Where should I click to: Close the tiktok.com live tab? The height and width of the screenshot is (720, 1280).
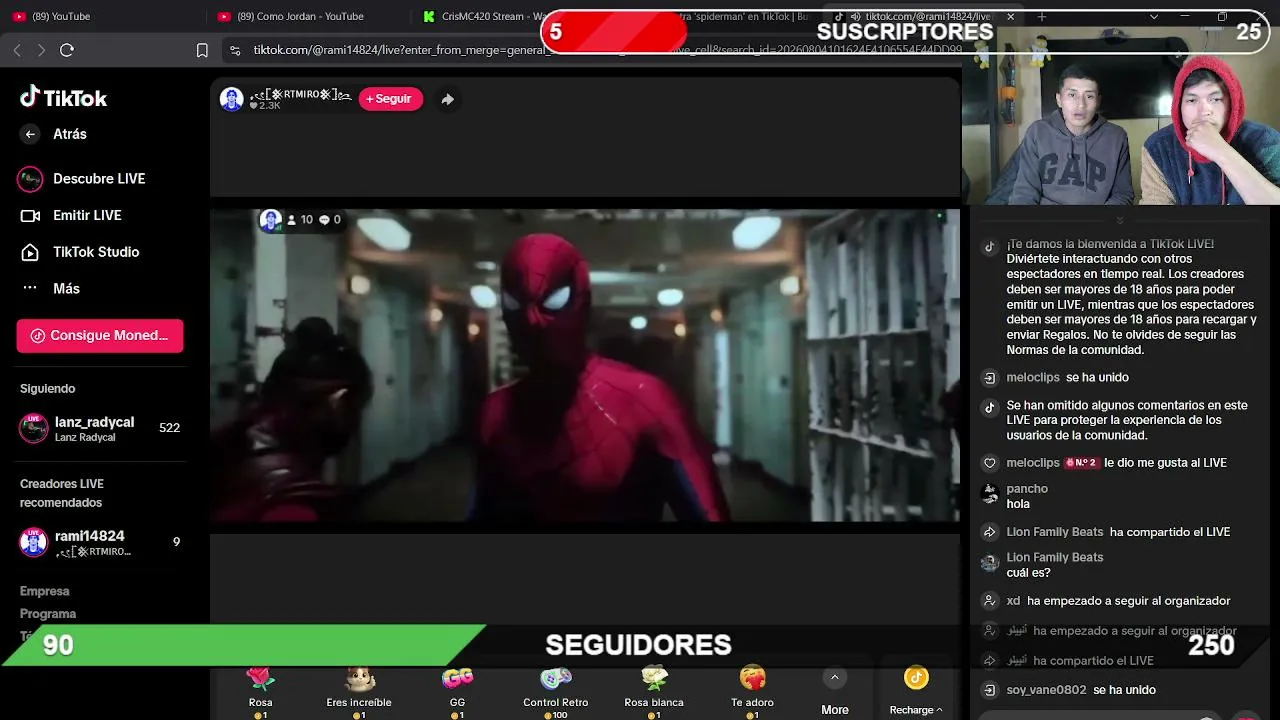coord(1010,16)
